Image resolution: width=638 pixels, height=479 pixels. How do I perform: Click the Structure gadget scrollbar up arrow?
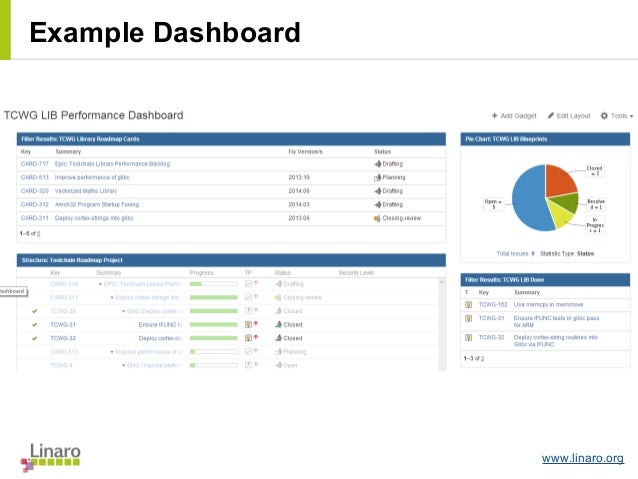442,282
